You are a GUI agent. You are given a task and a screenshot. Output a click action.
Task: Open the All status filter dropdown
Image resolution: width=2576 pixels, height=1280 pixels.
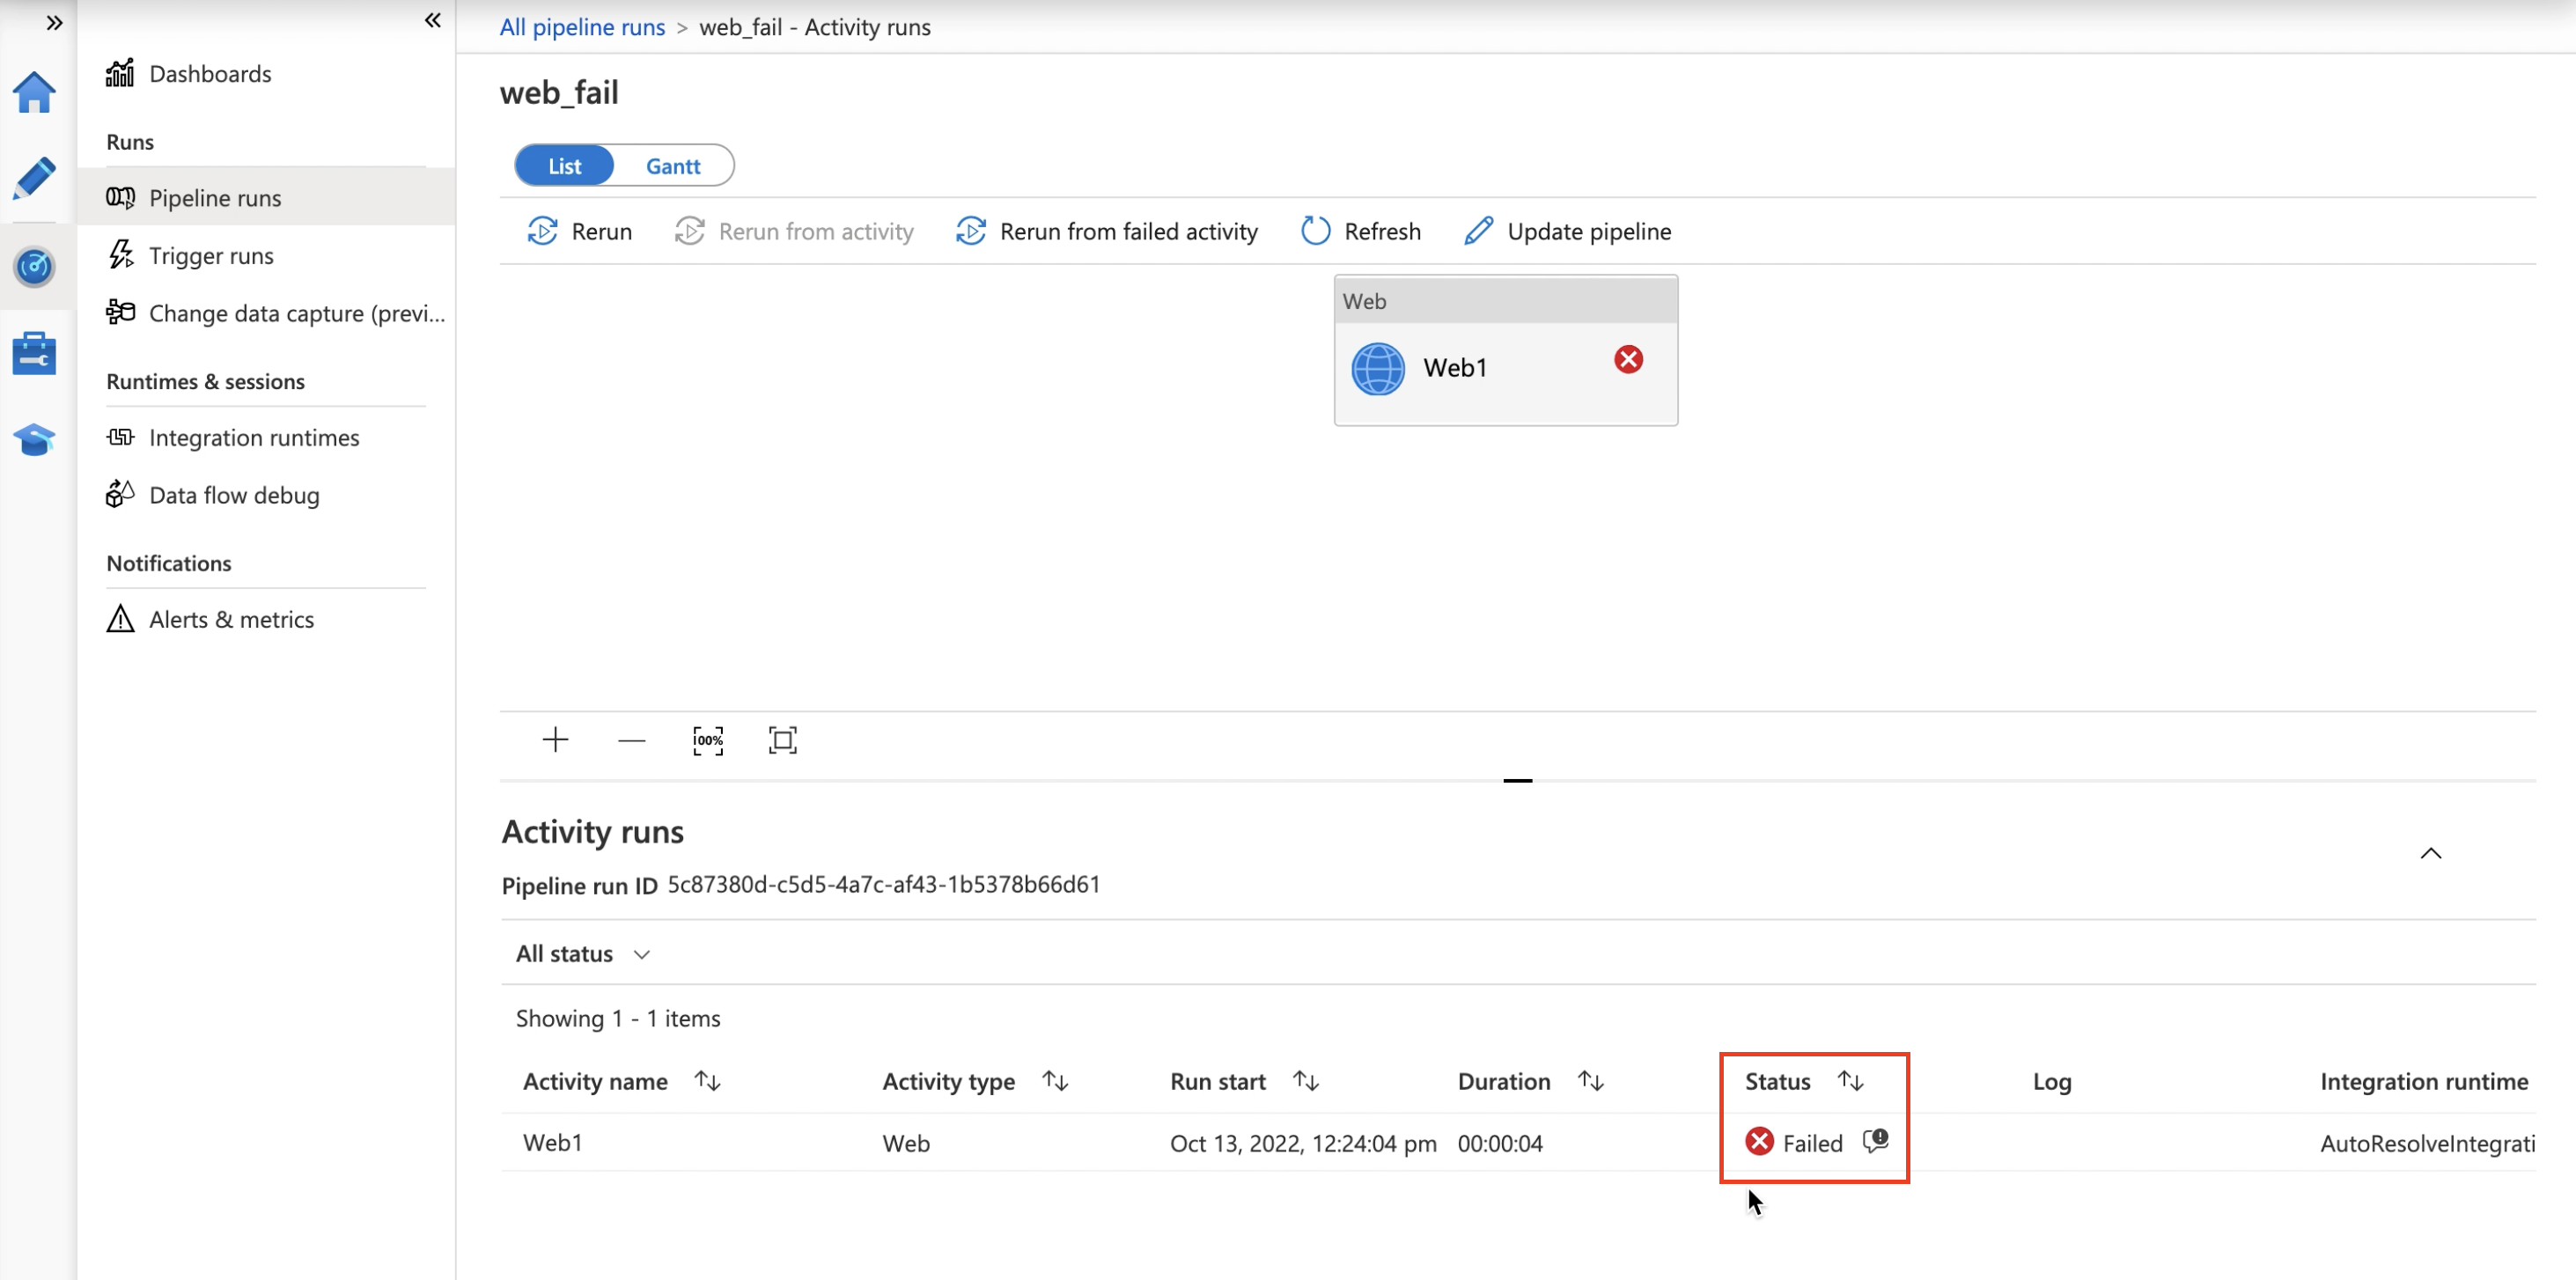tap(583, 953)
